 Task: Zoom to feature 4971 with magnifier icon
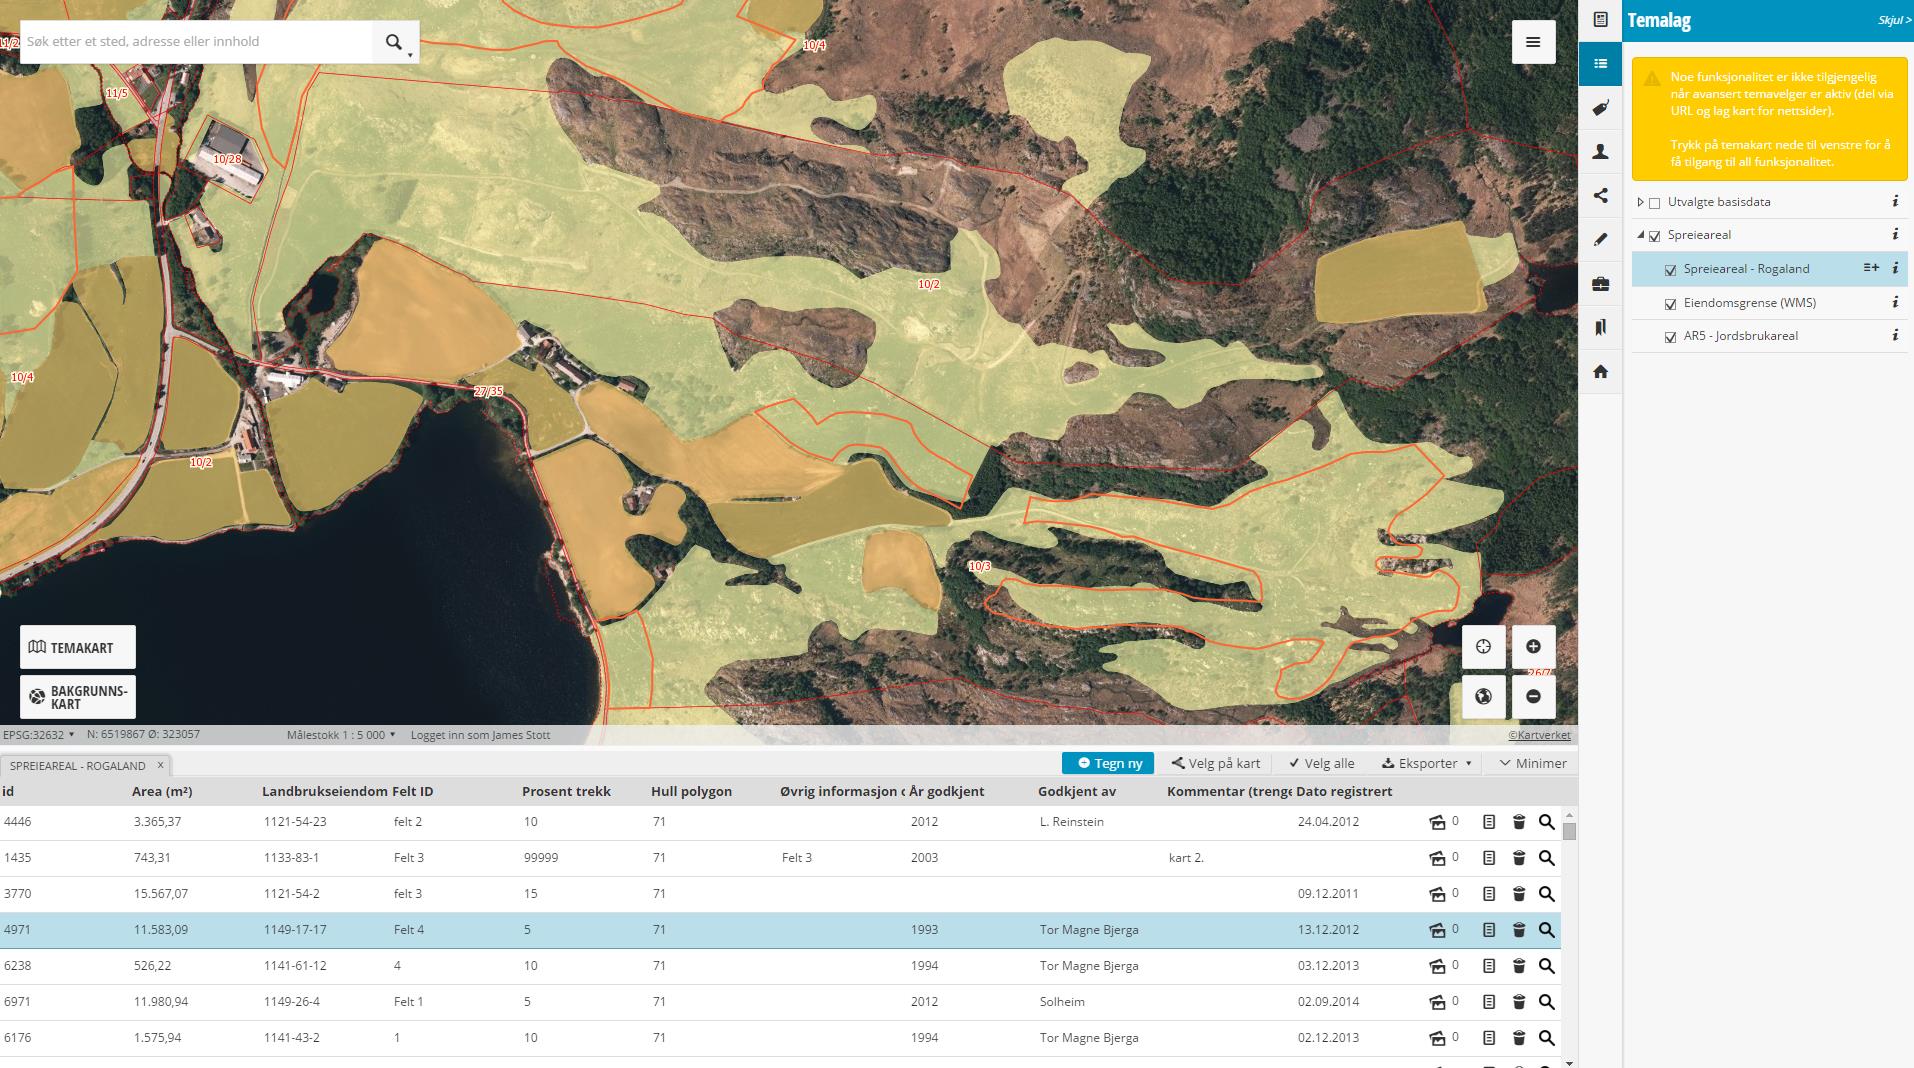pos(1546,930)
